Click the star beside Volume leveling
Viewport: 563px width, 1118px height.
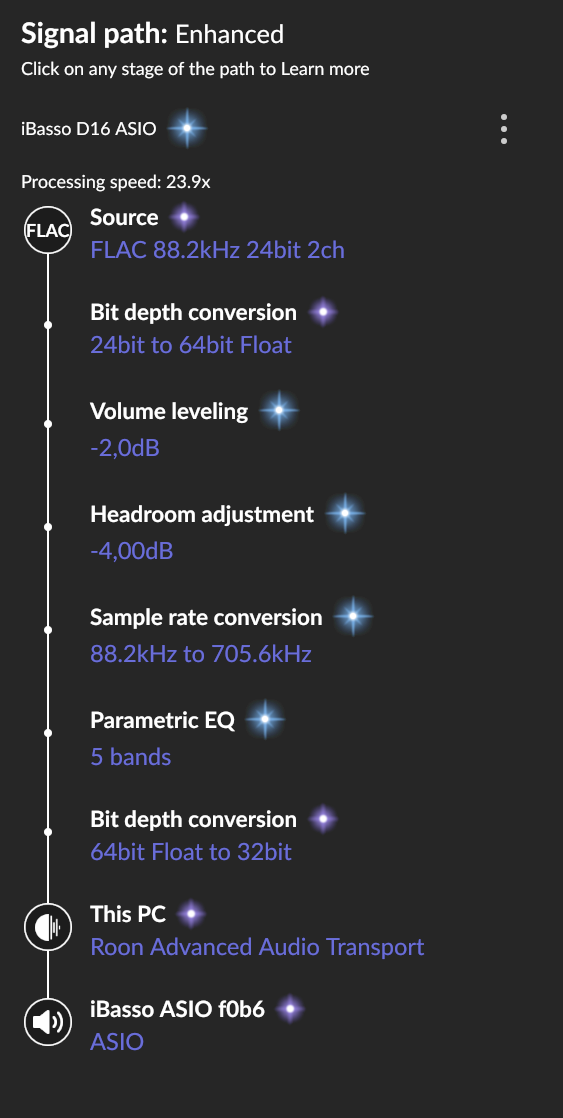point(279,411)
